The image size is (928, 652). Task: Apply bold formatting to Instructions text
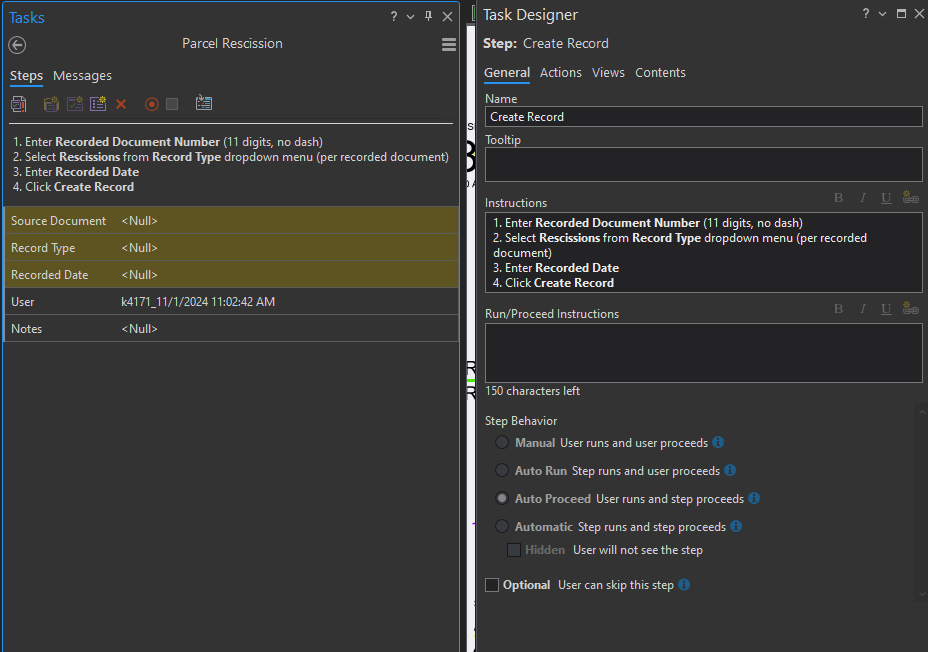pyautogui.click(x=838, y=197)
